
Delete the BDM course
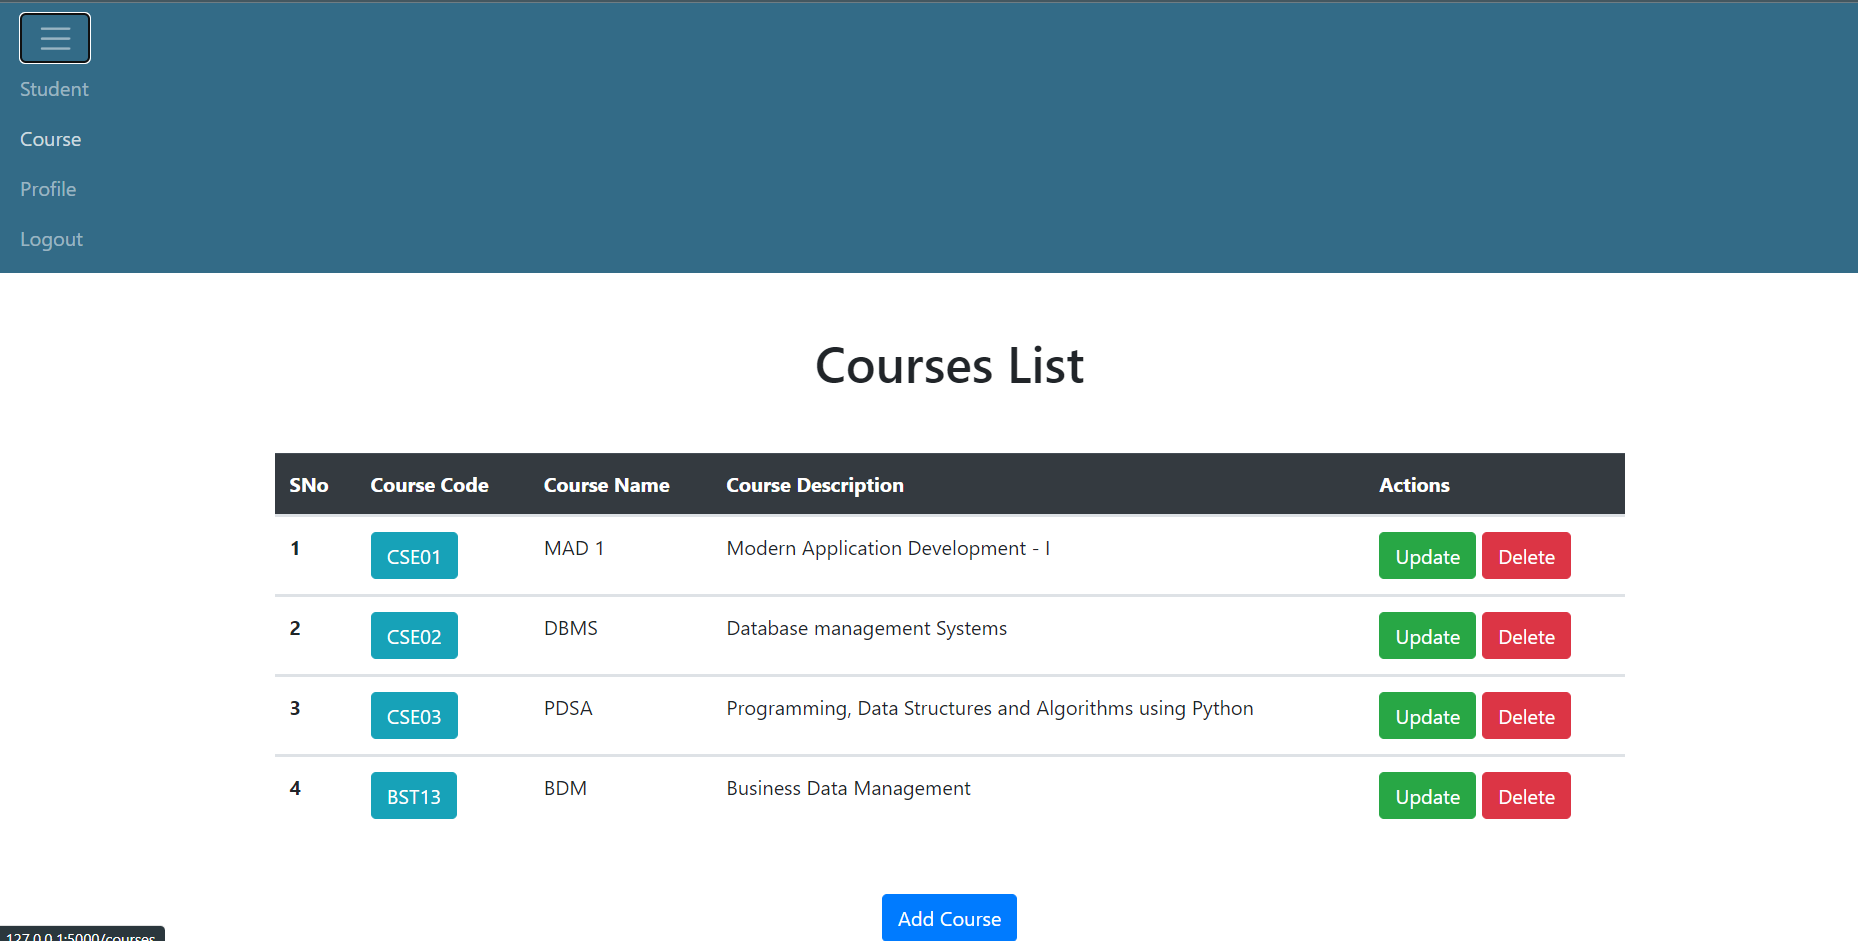click(1526, 795)
